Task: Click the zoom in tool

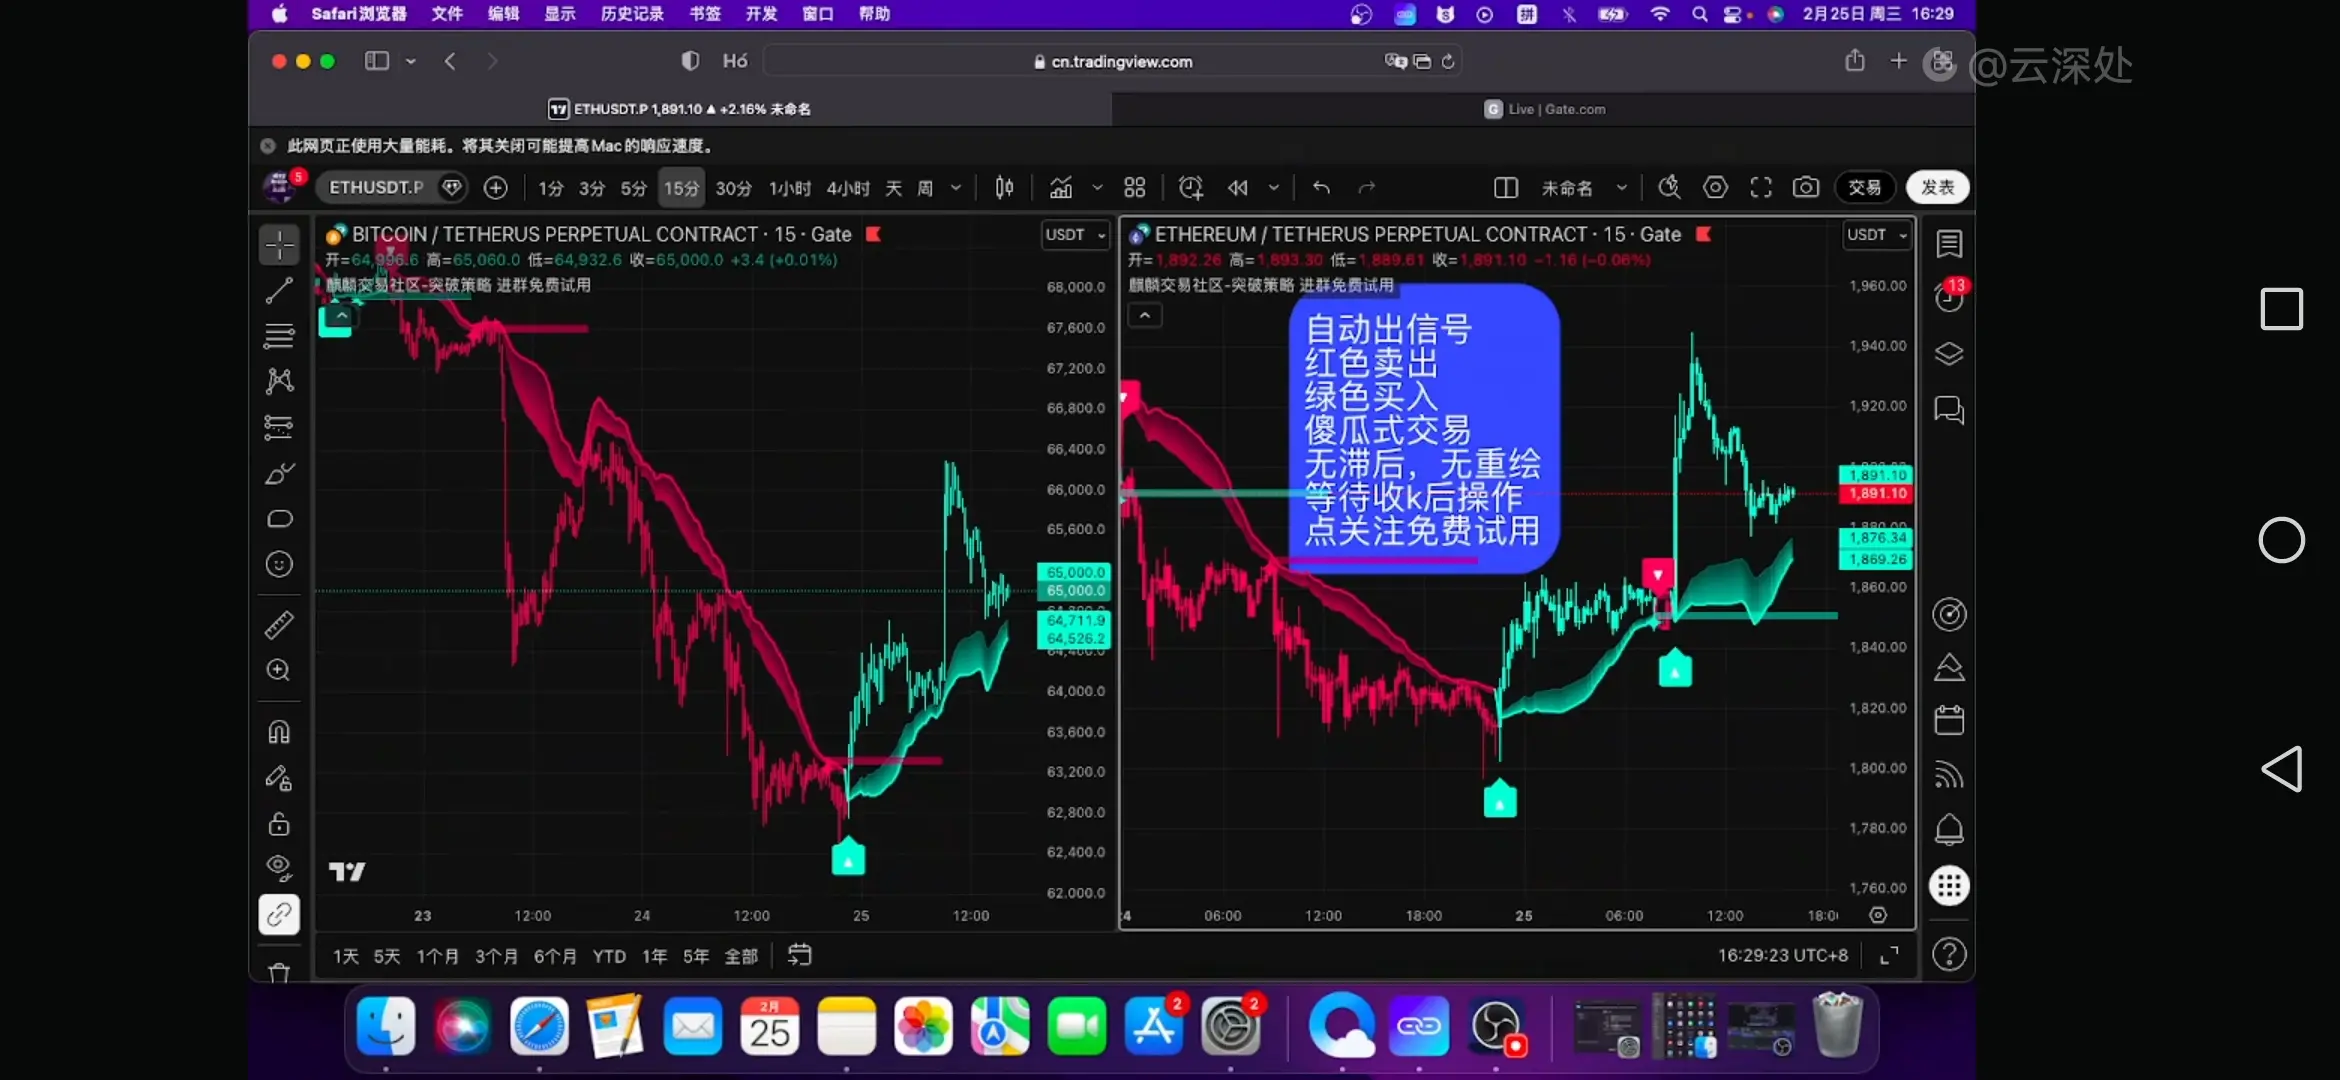Action: click(x=279, y=670)
